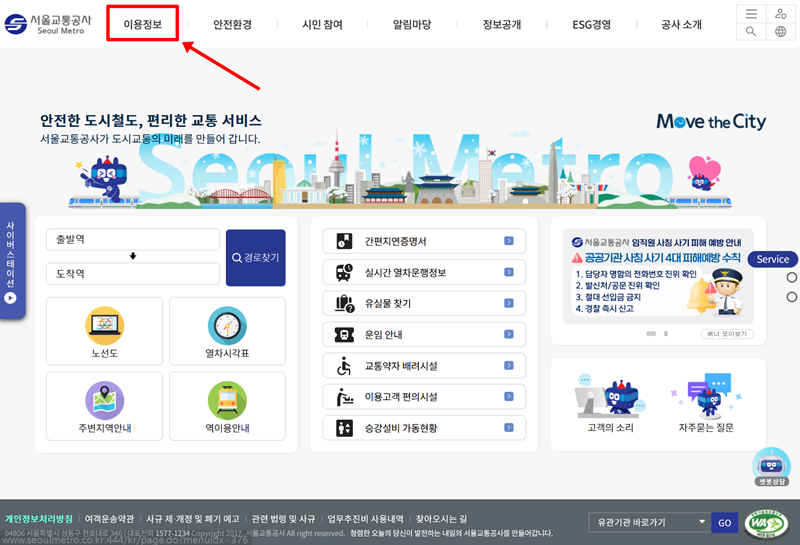The height and width of the screenshot is (545, 800).
Task: Open the magnifier search icon in header
Action: 751,32
